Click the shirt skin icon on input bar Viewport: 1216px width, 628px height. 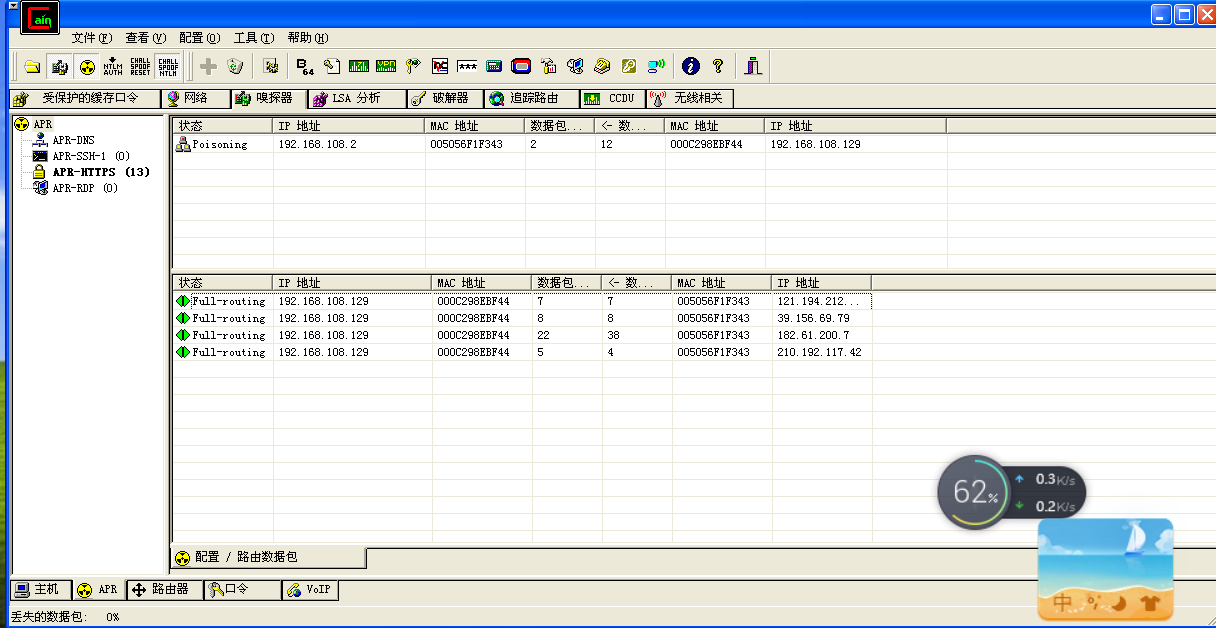tap(1149, 603)
